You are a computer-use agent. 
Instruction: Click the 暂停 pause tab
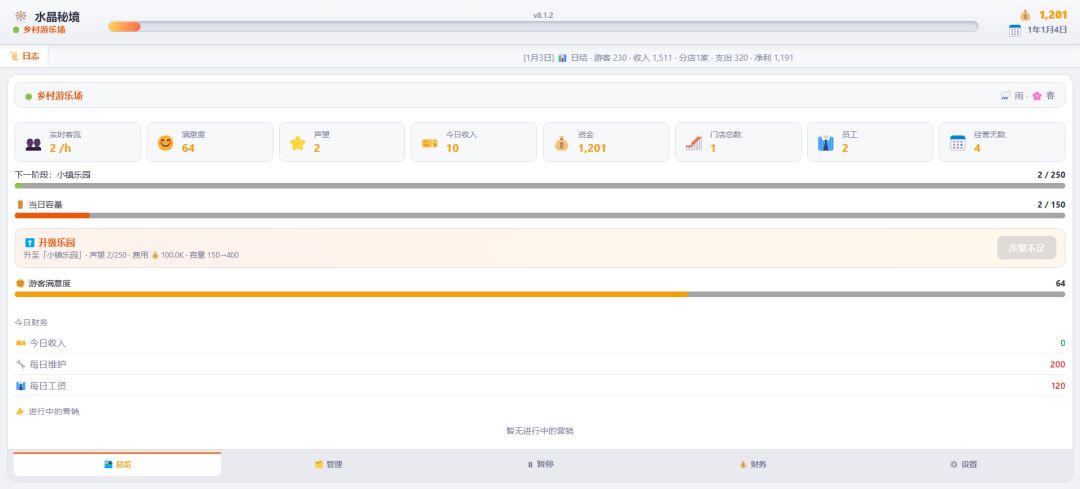(x=540, y=464)
